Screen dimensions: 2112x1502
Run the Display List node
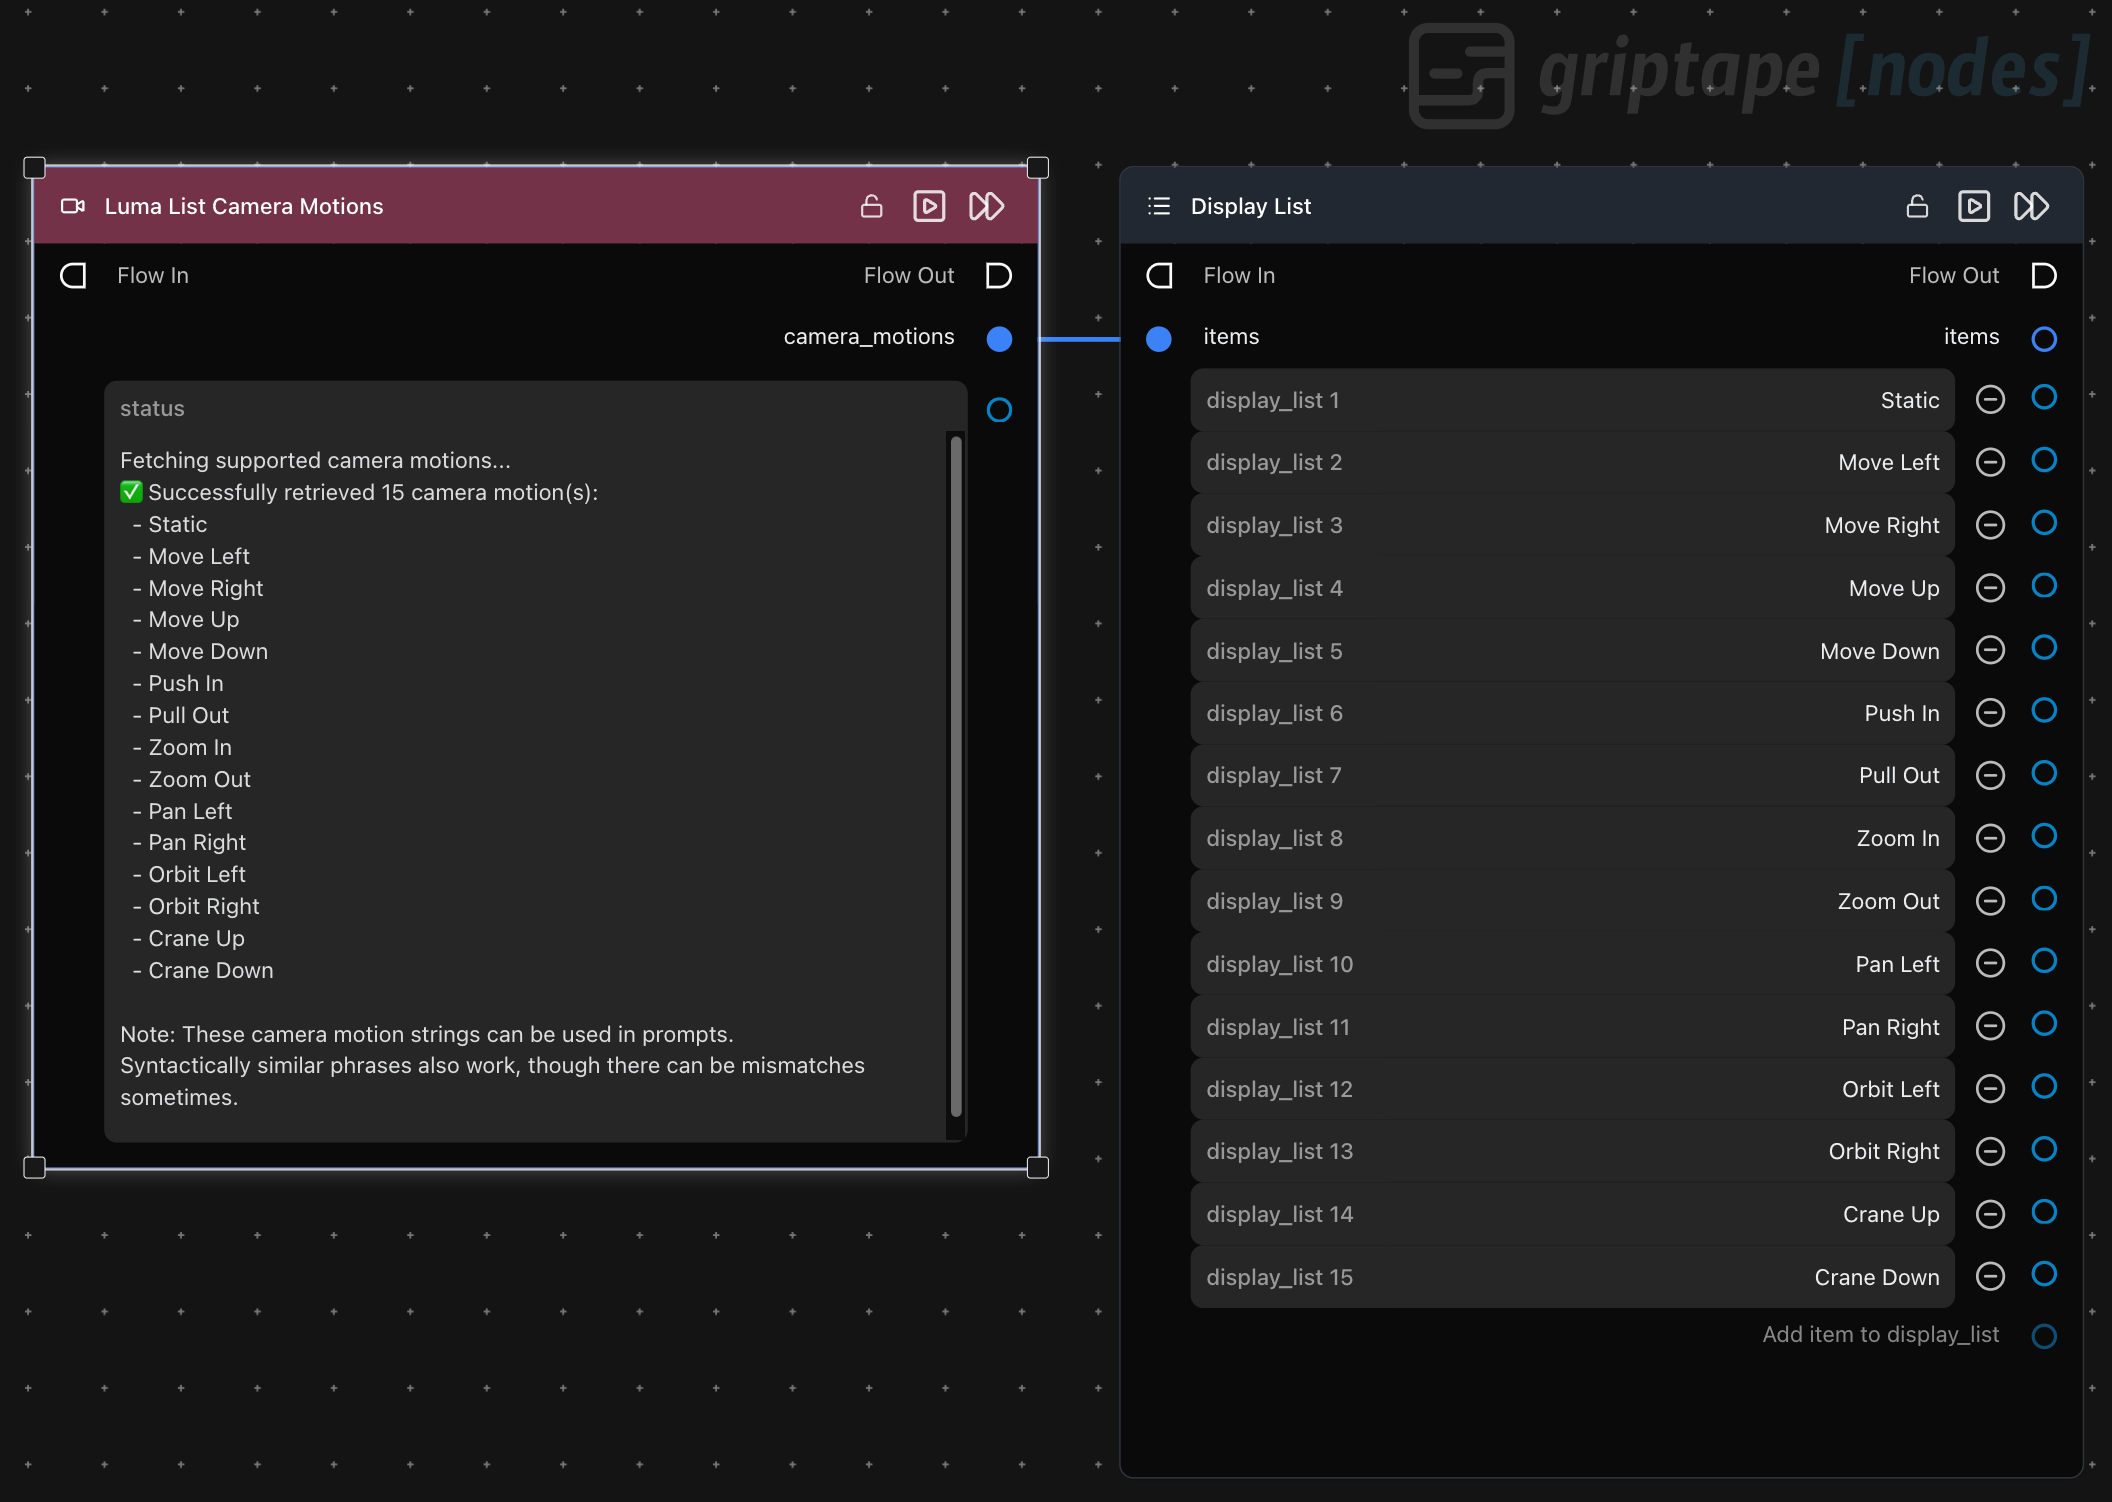[x=1973, y=206]
